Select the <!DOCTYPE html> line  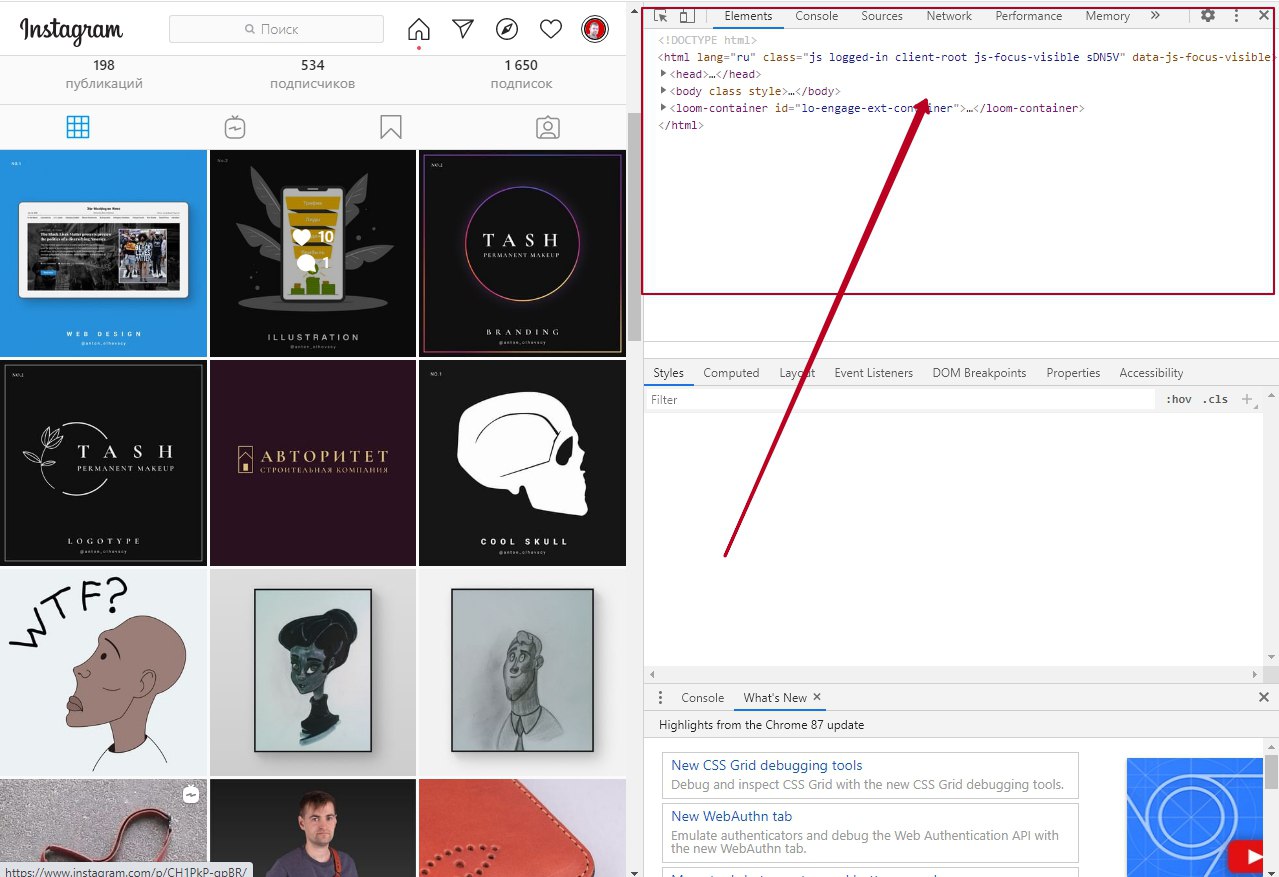tap(707, 41)
